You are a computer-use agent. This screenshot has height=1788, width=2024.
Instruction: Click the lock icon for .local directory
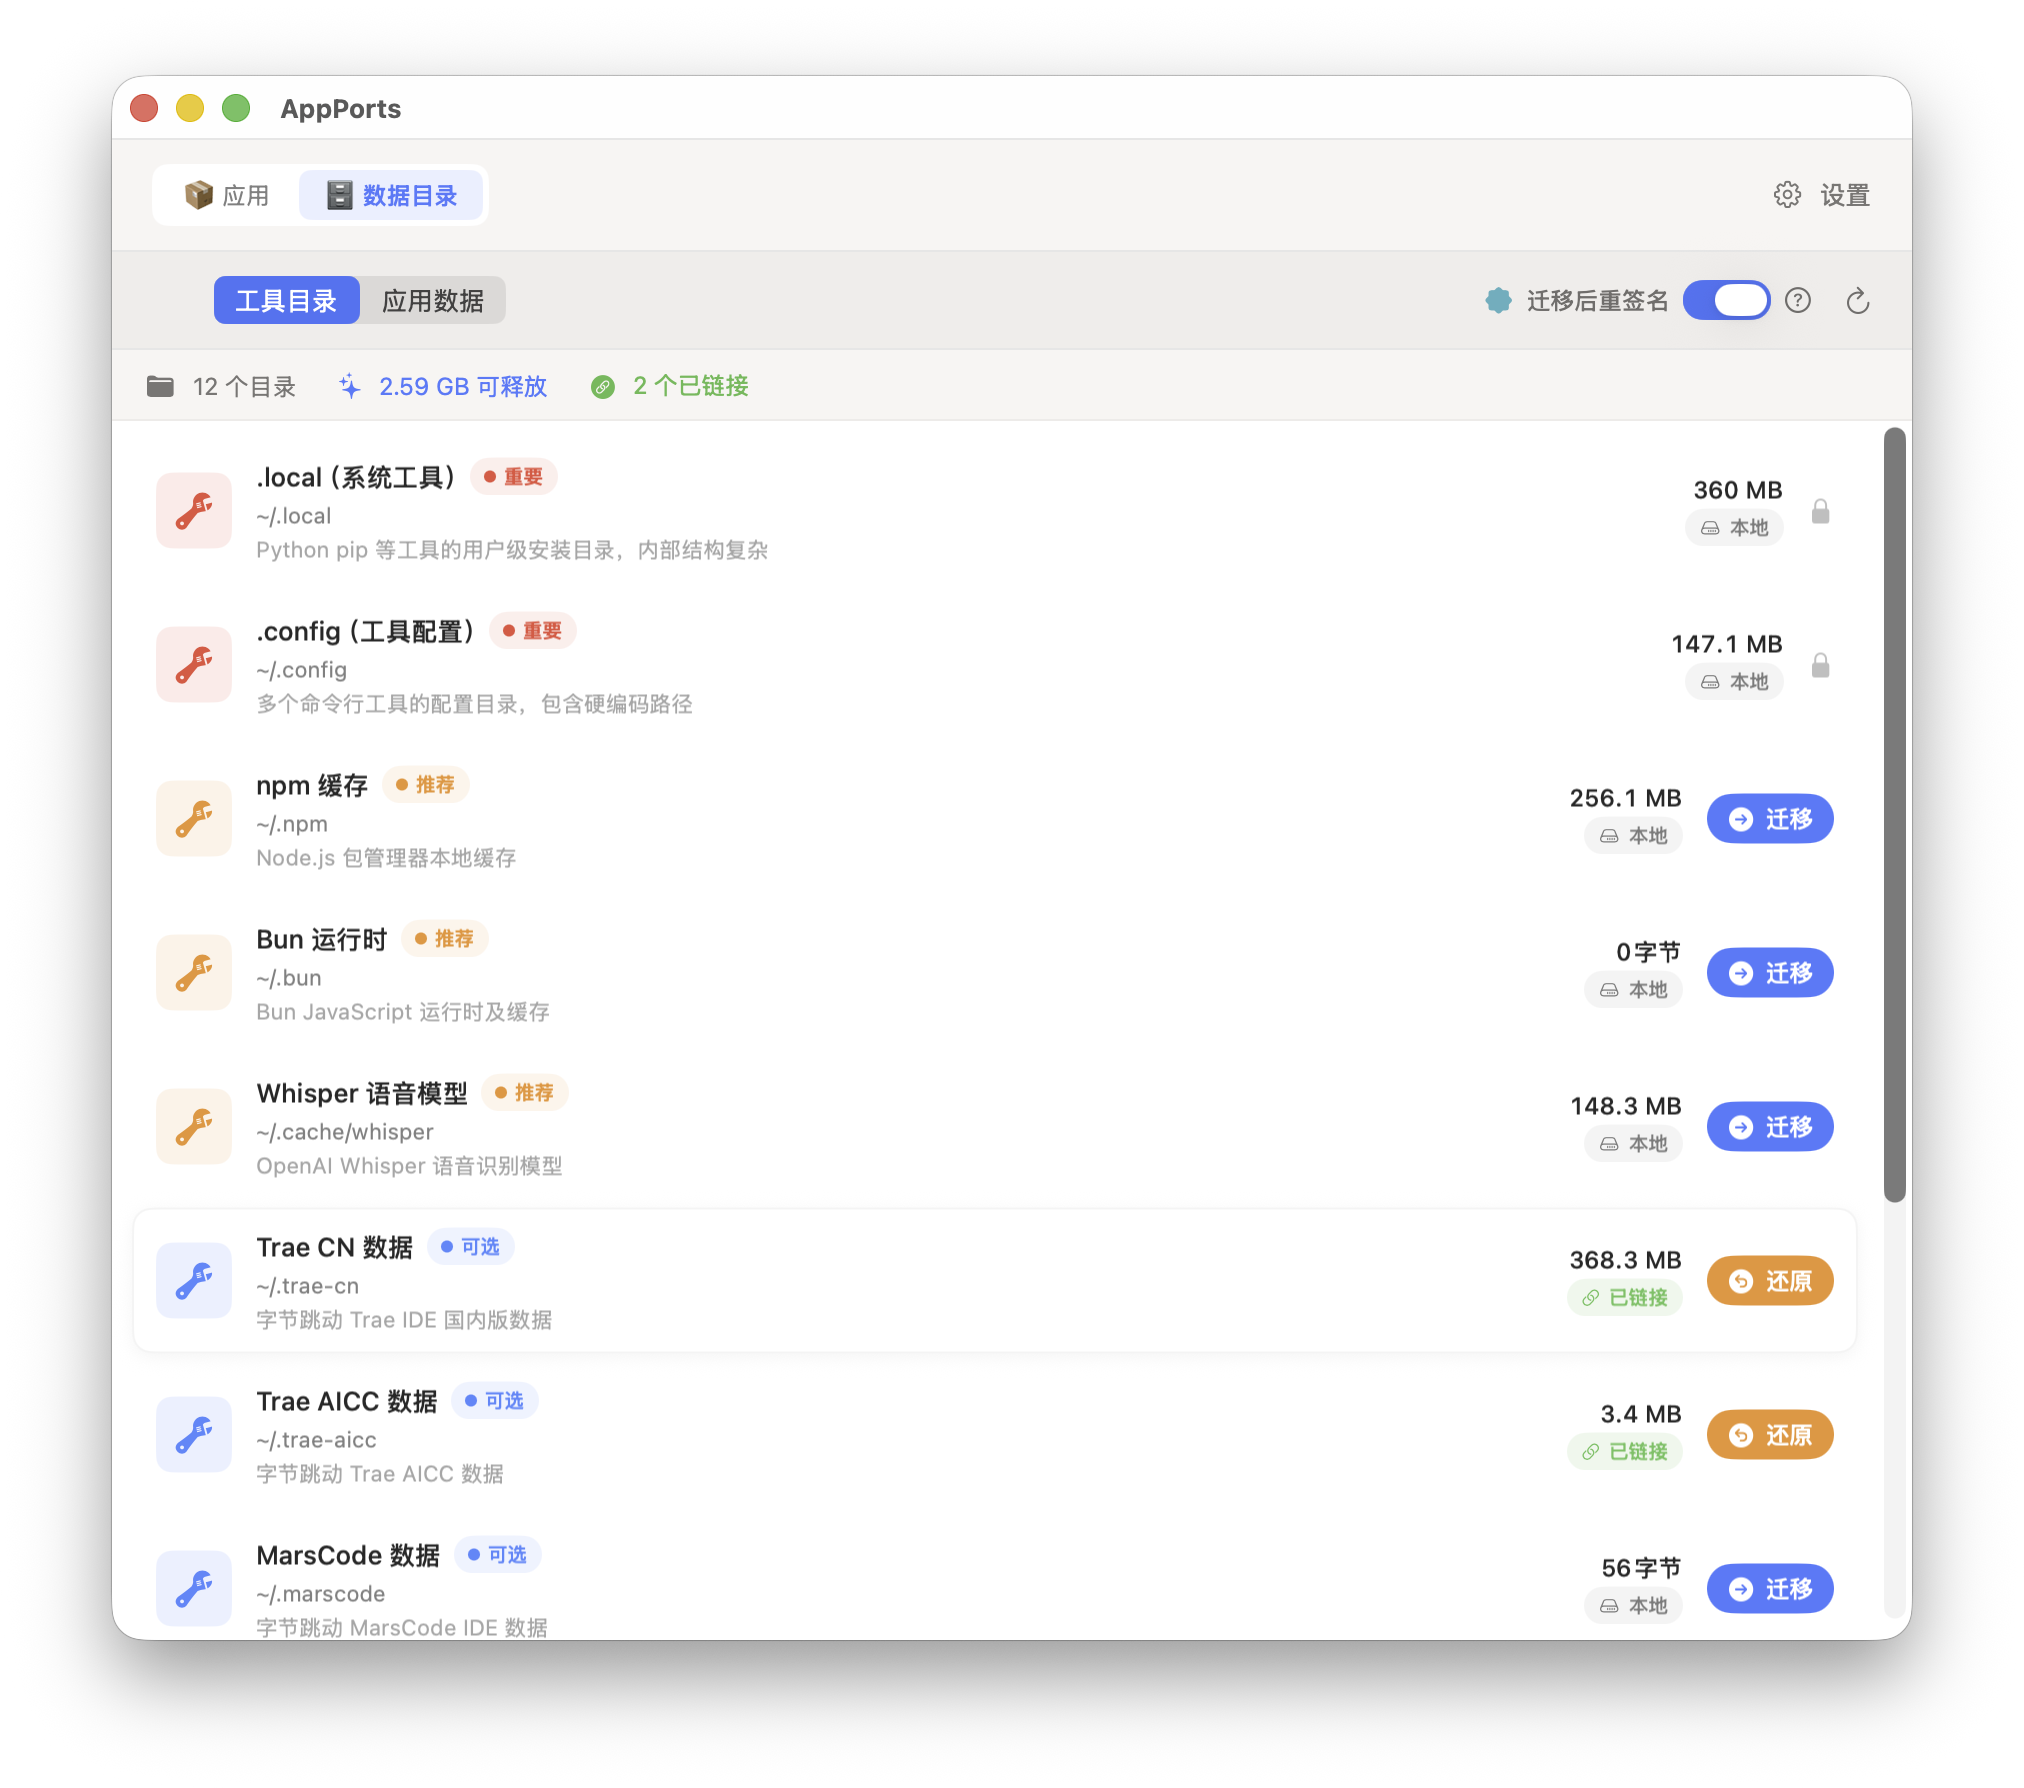[1820, 512]
